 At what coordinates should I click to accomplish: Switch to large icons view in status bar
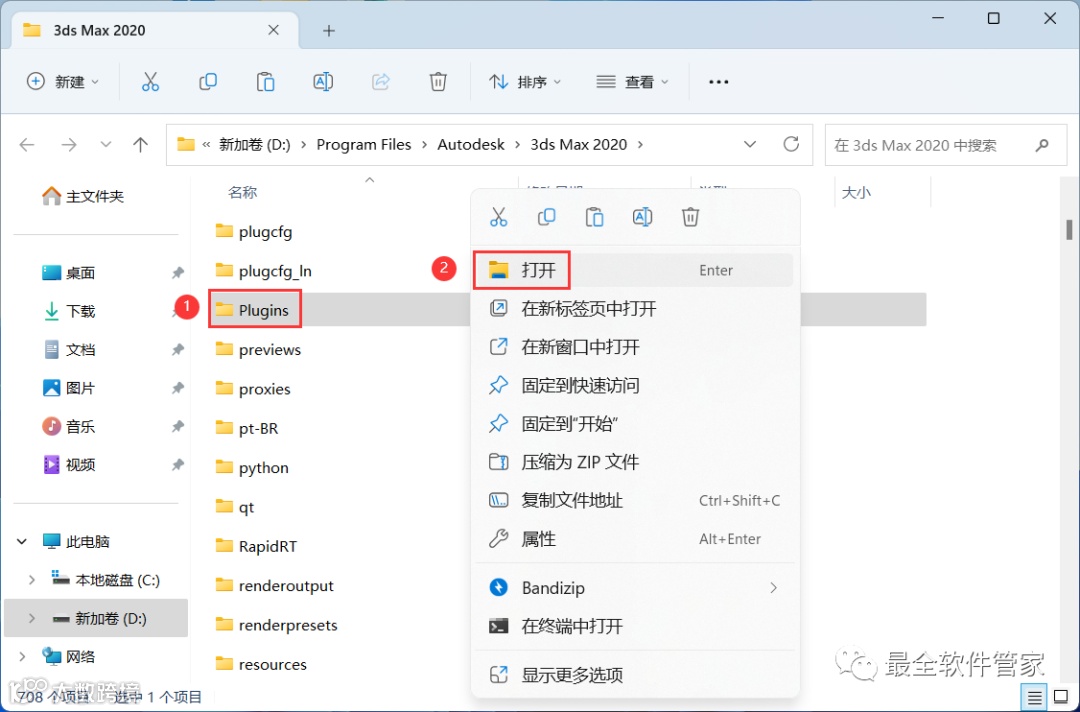pos(1061,698)
